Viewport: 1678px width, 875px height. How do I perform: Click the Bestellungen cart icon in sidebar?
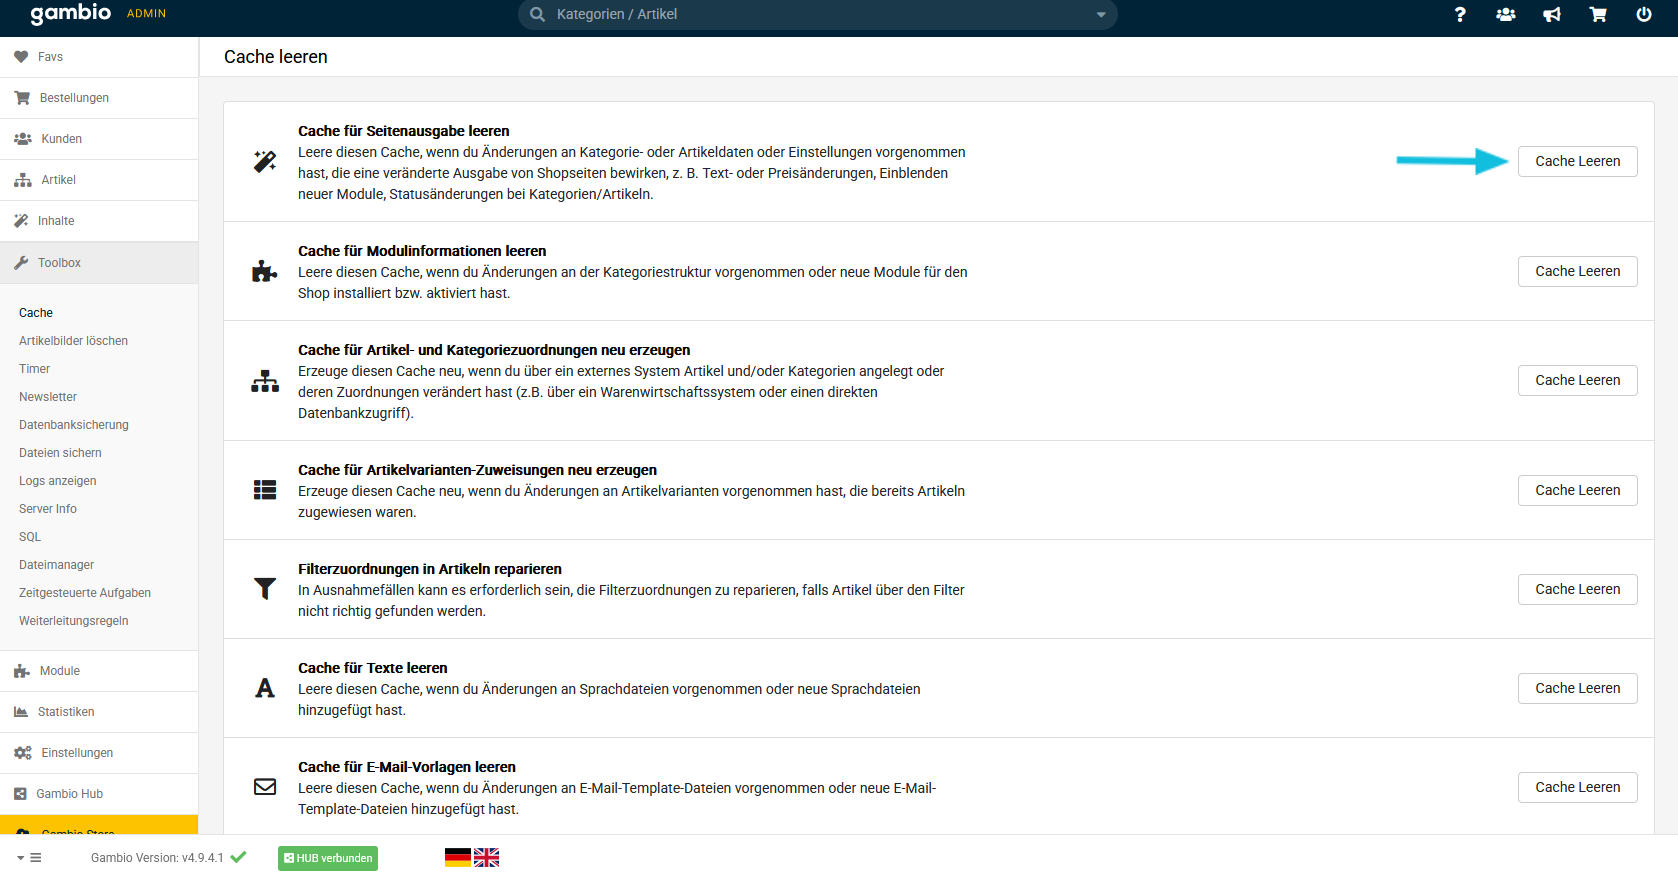click(22, 98)
